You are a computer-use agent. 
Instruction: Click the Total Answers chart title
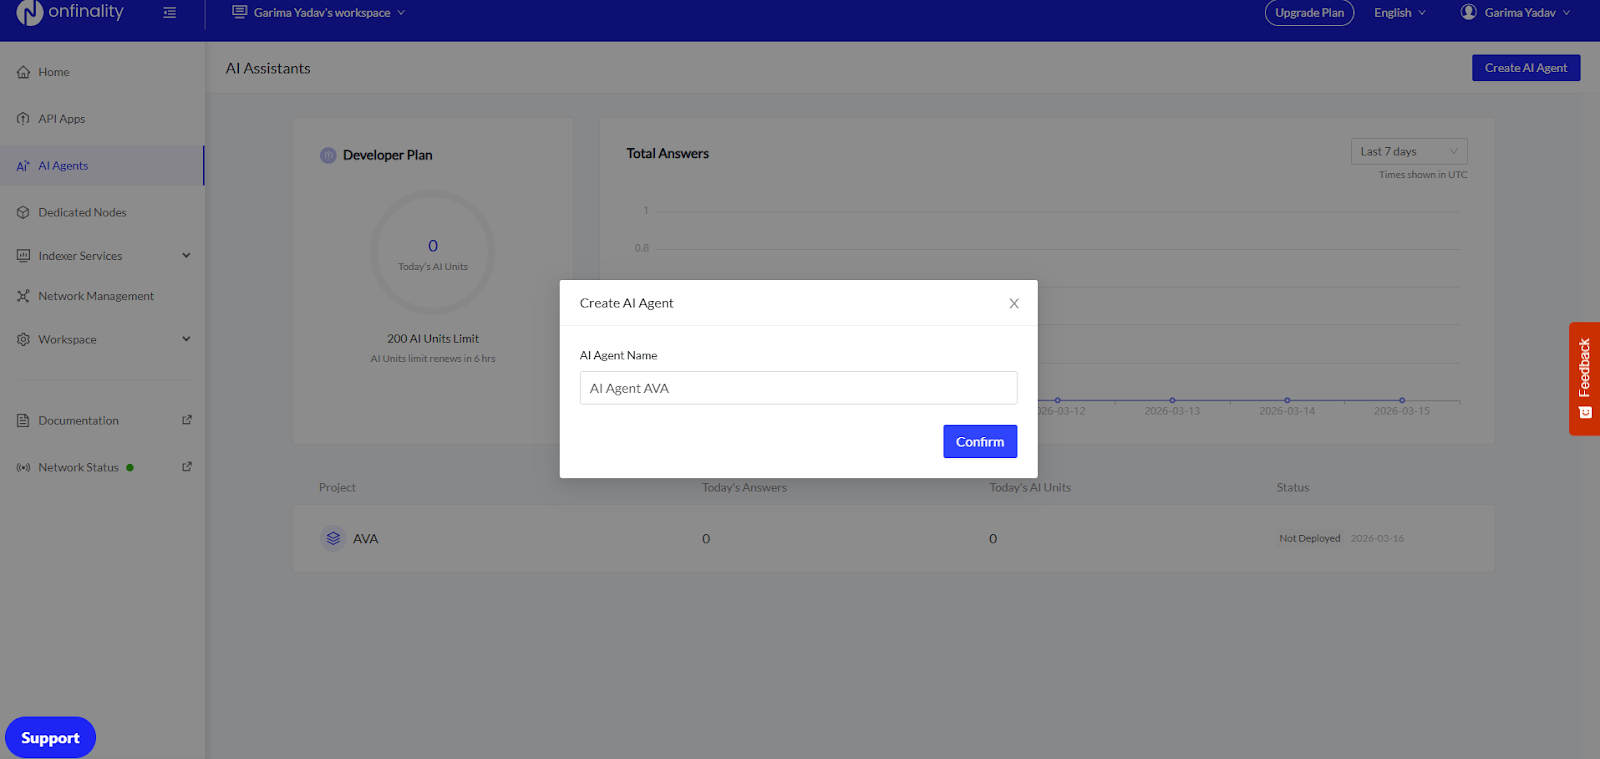click(667, 154)
